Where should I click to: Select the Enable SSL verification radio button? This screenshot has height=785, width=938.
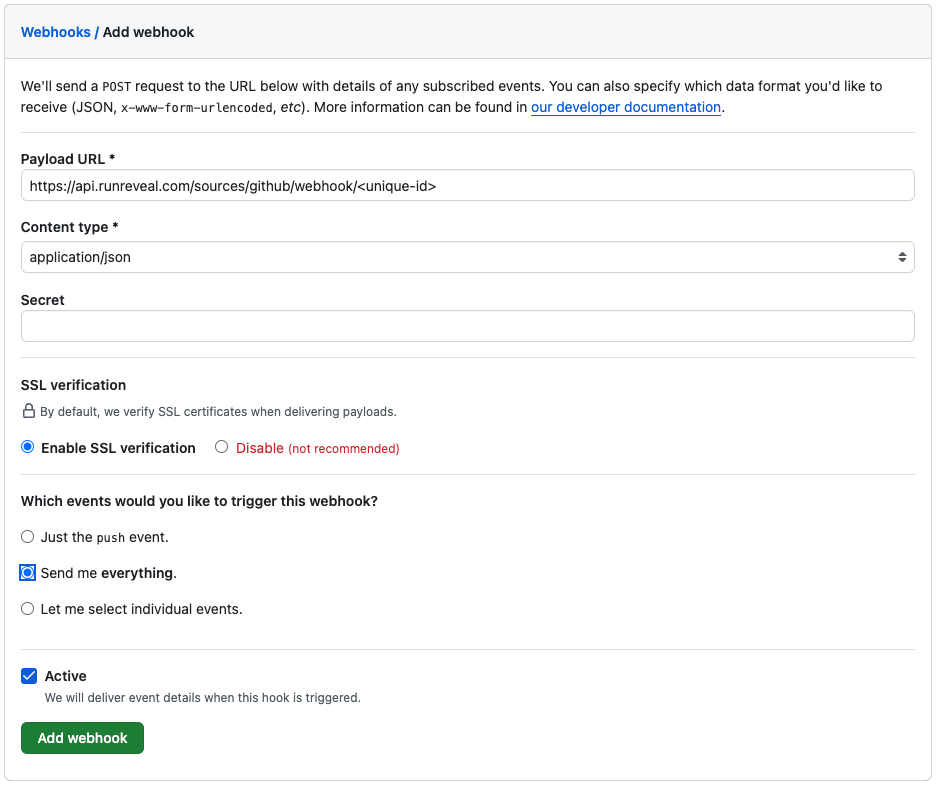(x=27, y=447)
